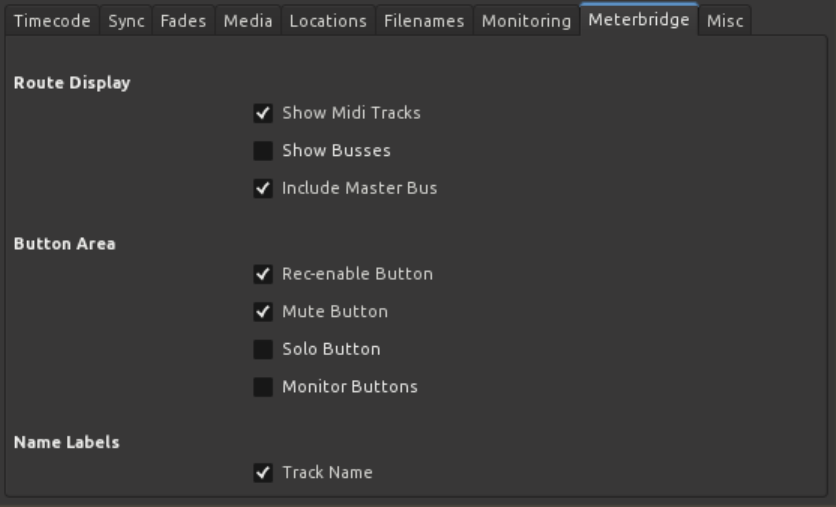Click the active Meterbridge tab
Image resolution: width=836 pixels, height=507 pixels.
tap(639, 20)
